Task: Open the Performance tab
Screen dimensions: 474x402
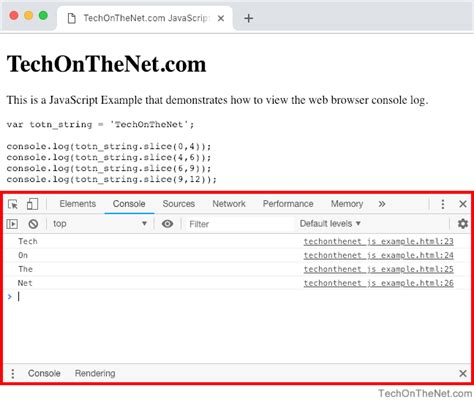Action: point(288,204)
